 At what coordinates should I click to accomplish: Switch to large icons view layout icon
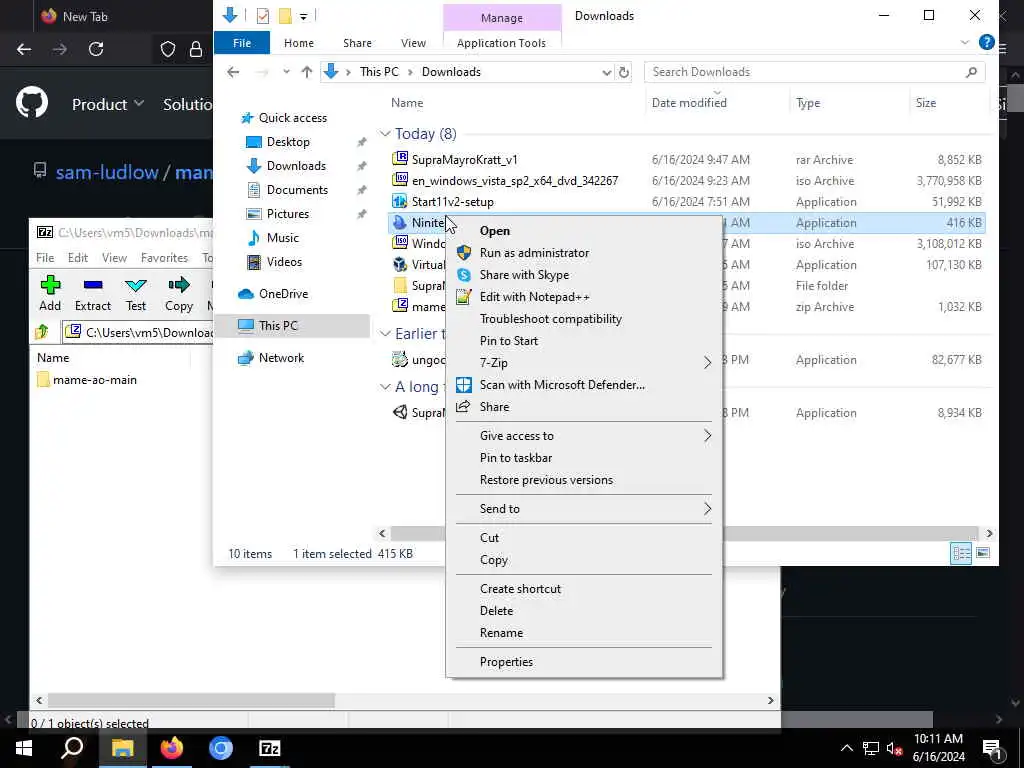click(983, 554)
